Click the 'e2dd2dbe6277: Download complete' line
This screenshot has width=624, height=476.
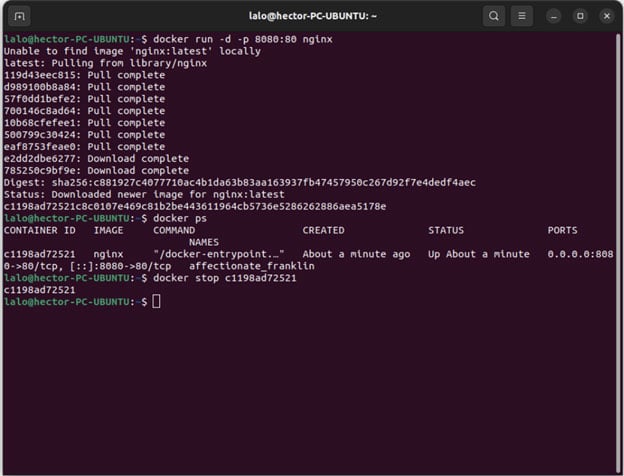[x=96, y=159]
